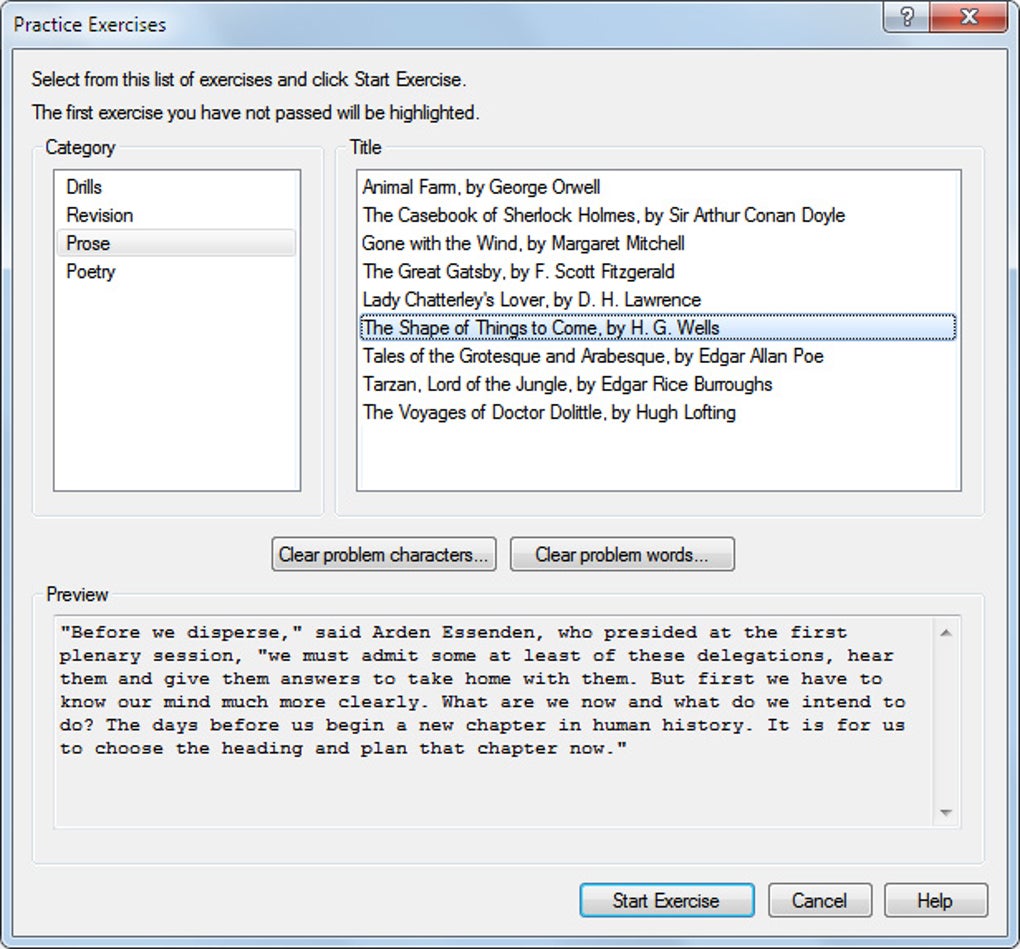Click preview scrollbar down arrow
Screen dimensions: 1020x949
pos(946,812)
